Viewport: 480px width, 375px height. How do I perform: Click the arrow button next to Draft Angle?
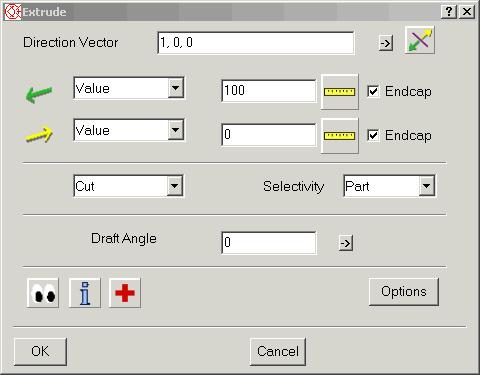346,243
